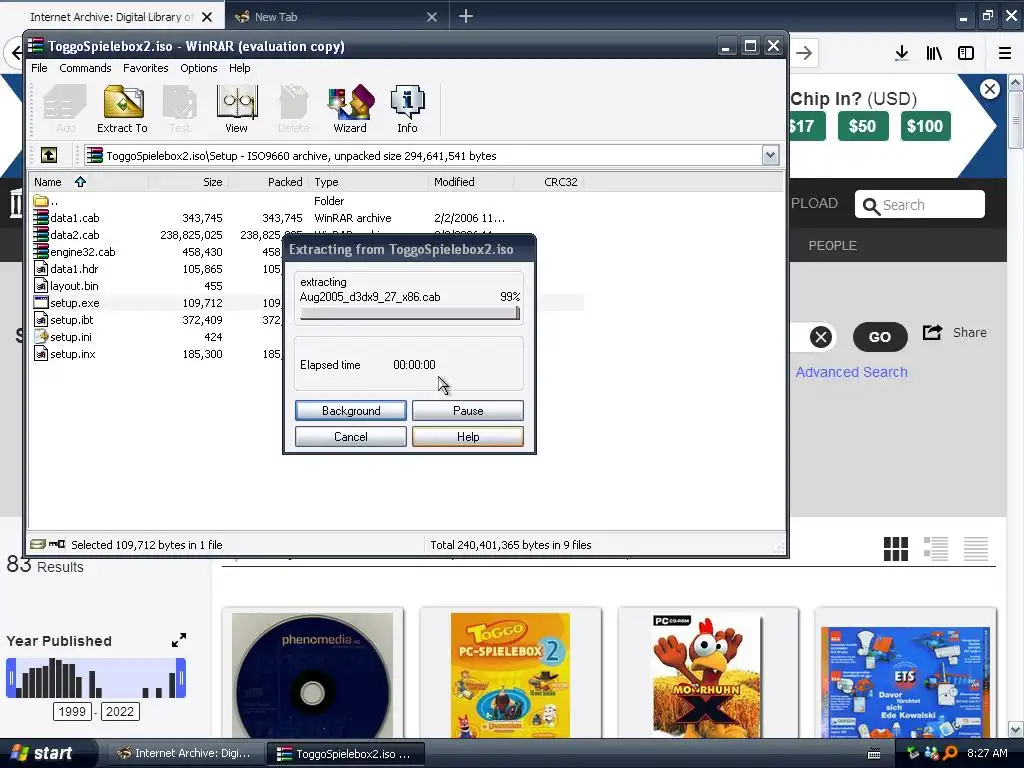This screenshot has width=1024, height=768.
Task: Choose the $100 donation button
Action: (925, 126)
